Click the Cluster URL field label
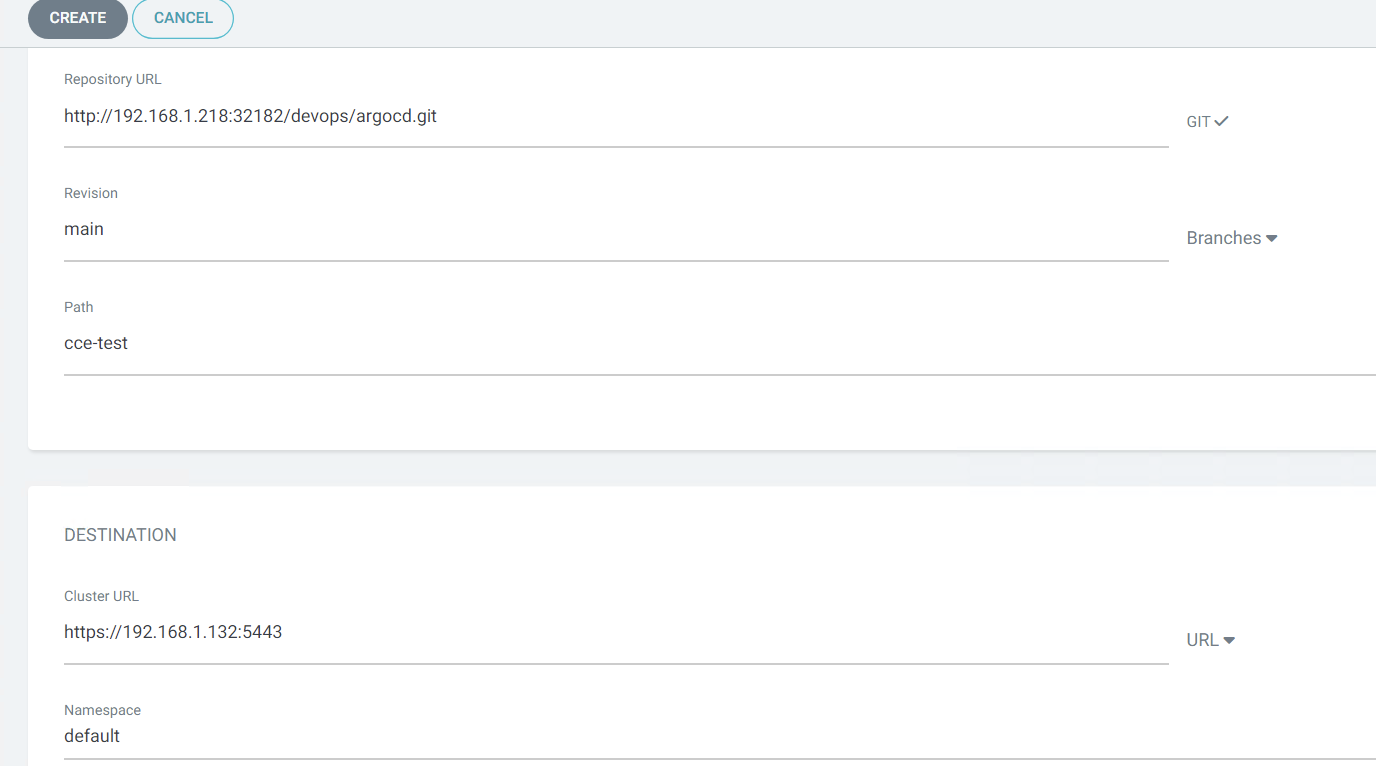1376x766 pixels. [x=101, y=597]
